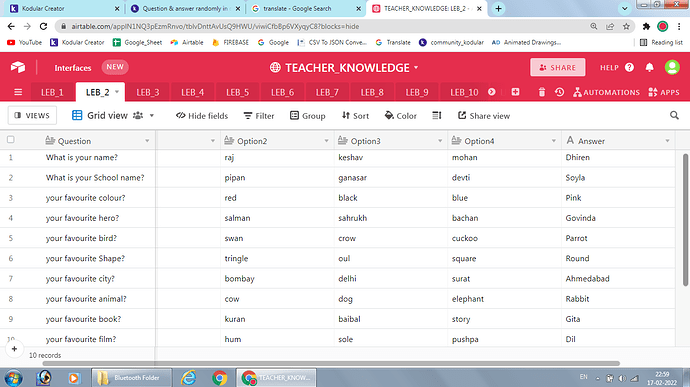
Task: Switch to the LEB_1 table tab
Action: point(52,92)
